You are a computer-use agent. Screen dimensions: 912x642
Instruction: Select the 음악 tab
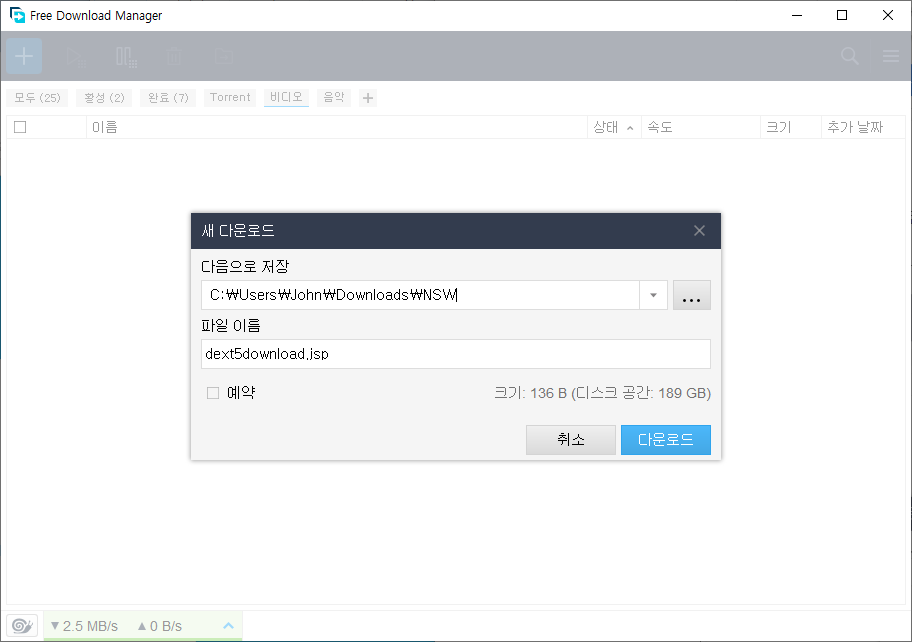(x=334, y=98)
